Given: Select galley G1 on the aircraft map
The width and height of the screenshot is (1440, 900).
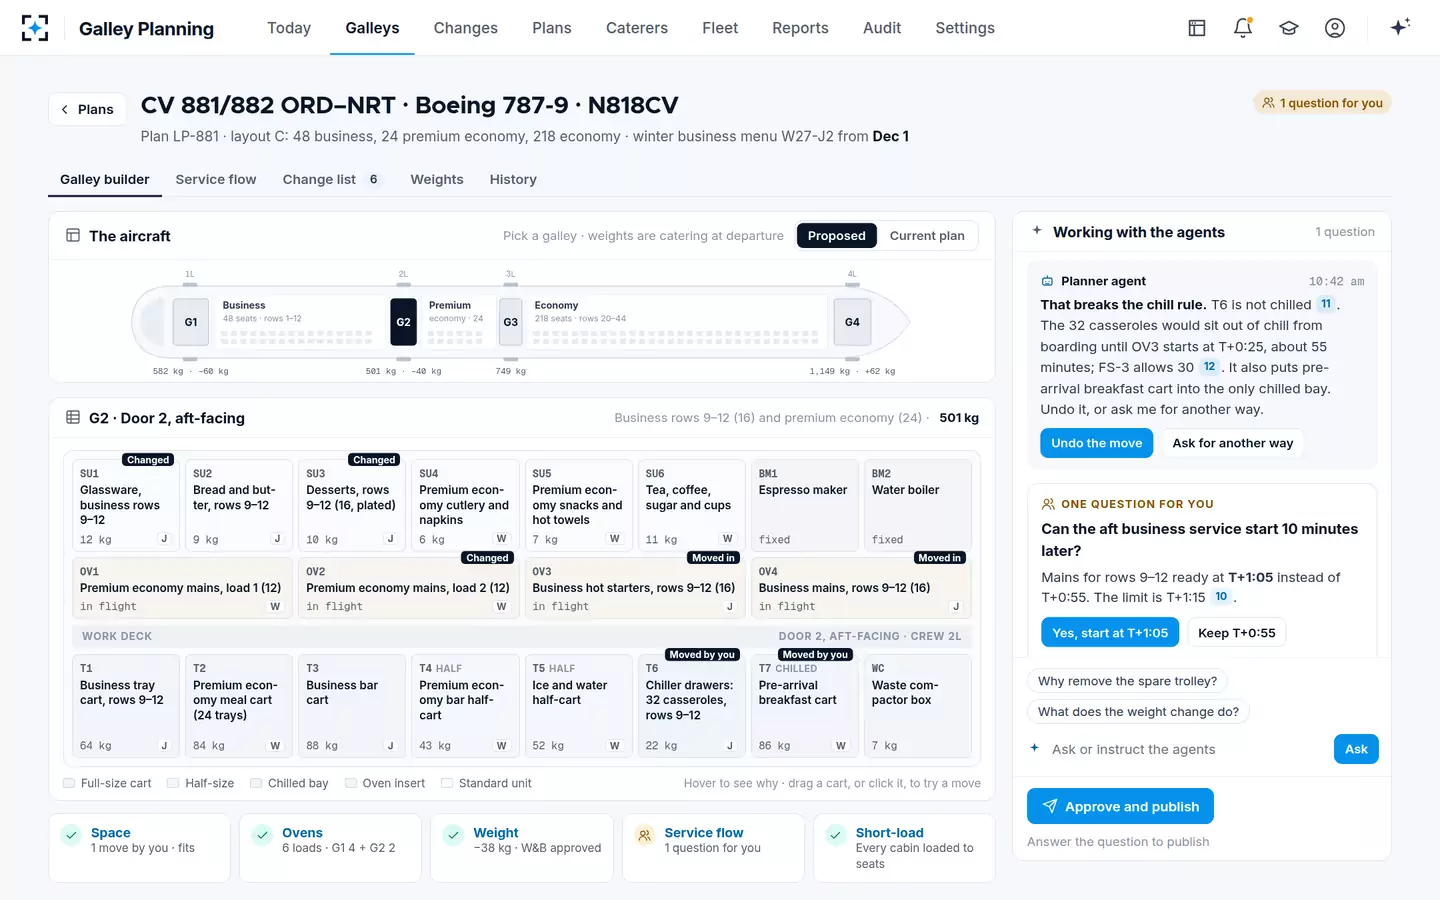Looking at the screenshot, I should (x=191, y=322).
